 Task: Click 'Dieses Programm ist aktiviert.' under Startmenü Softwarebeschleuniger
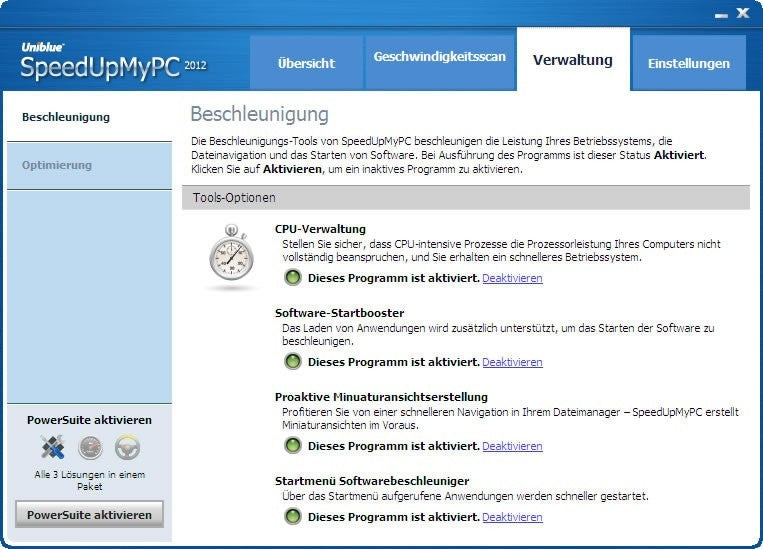(394, 517)
